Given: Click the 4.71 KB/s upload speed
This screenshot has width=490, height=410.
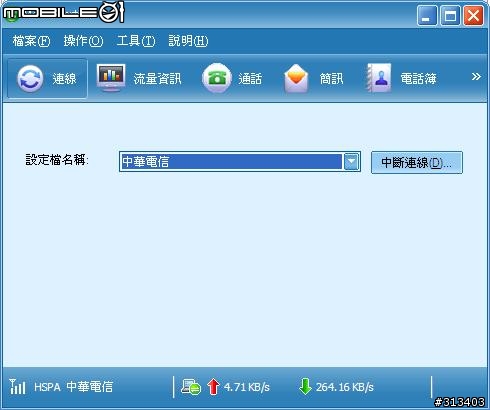Looking at the screenshot, I should (247, 387).
